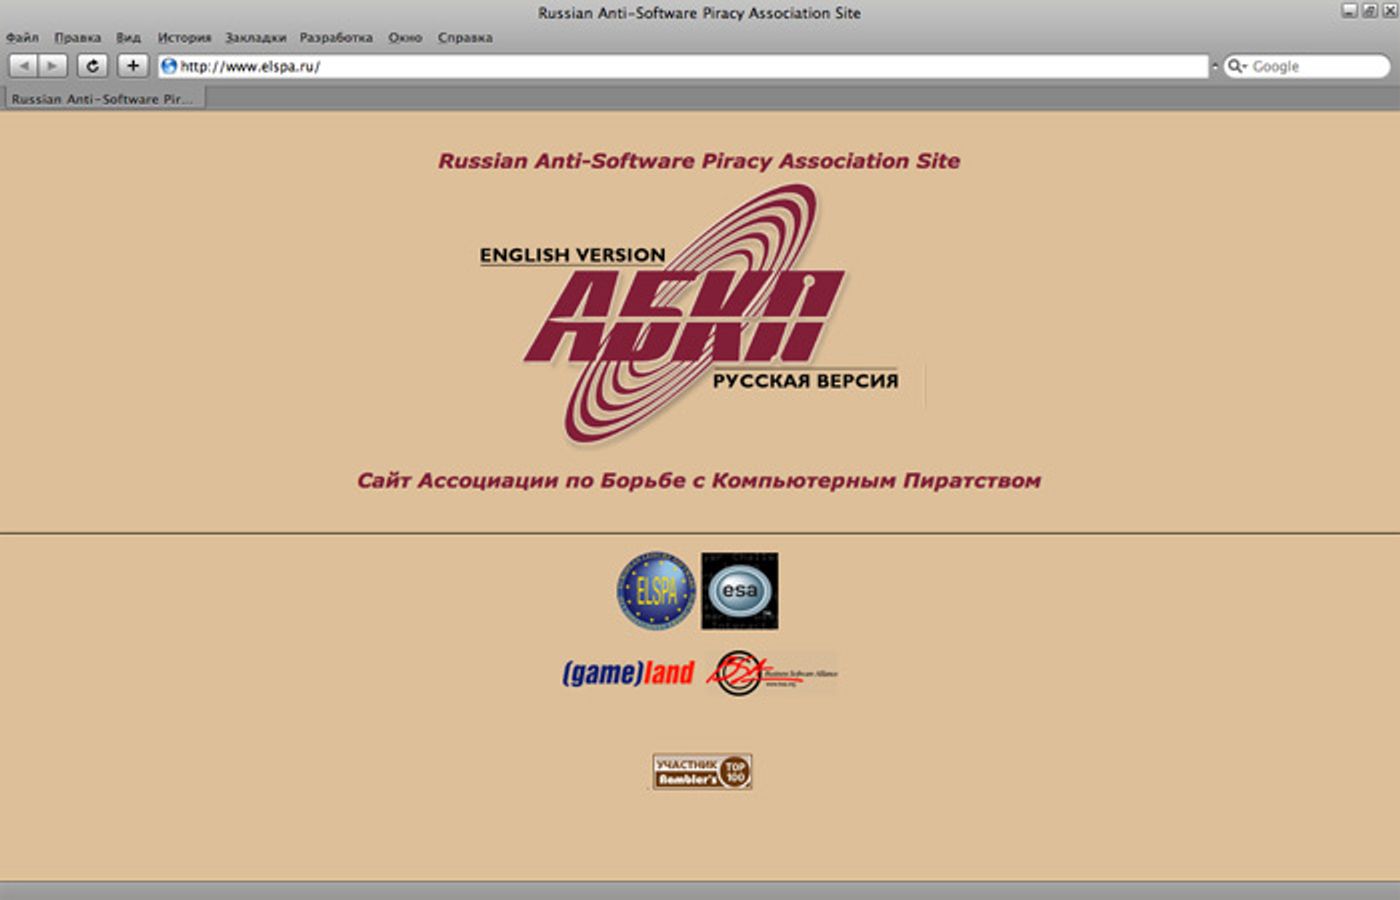Open the История menu
The height and width of the screenshot is (900, 1400).
point(184,38)
